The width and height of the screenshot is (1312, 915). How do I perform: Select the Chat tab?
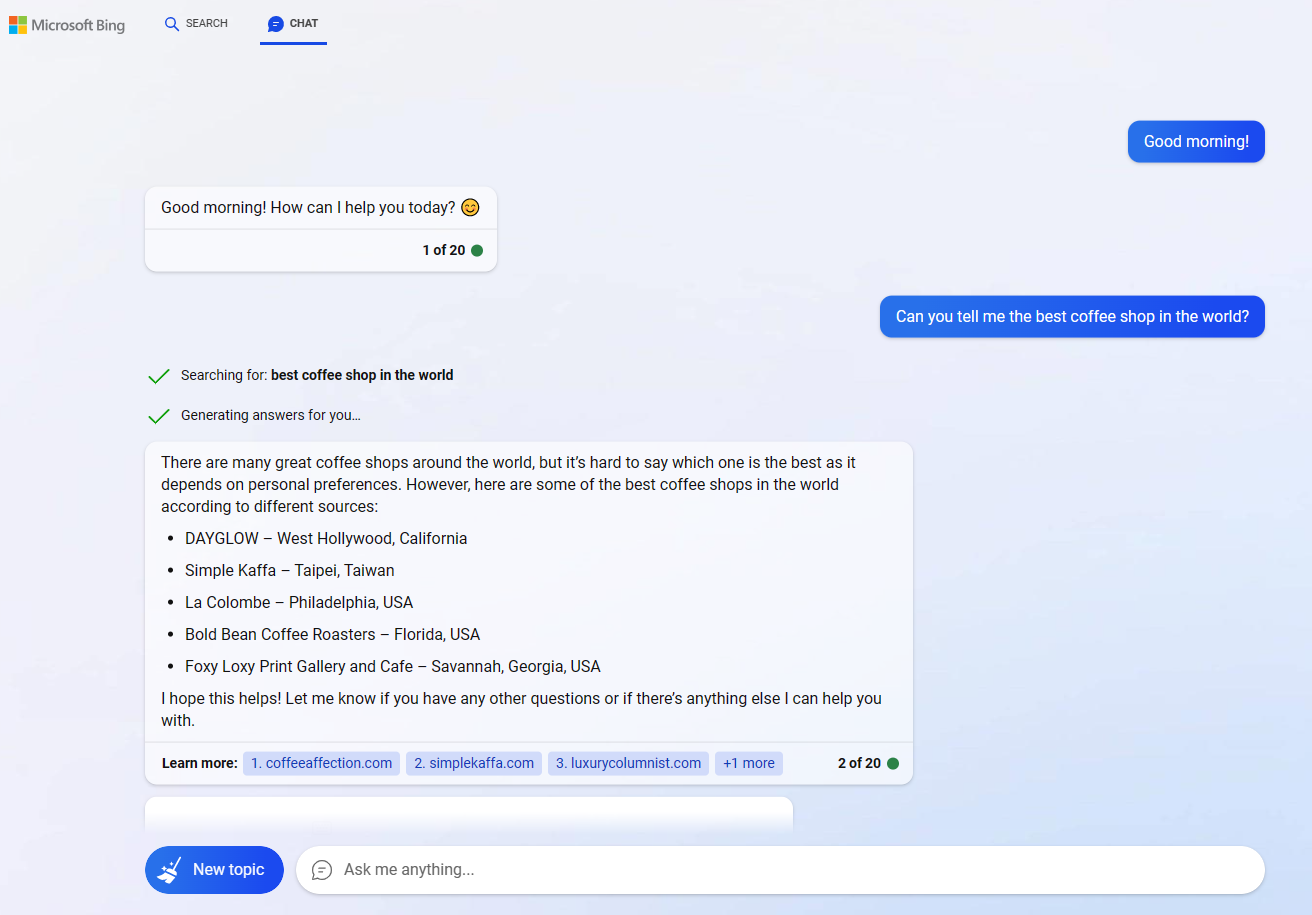click(293, 23)
